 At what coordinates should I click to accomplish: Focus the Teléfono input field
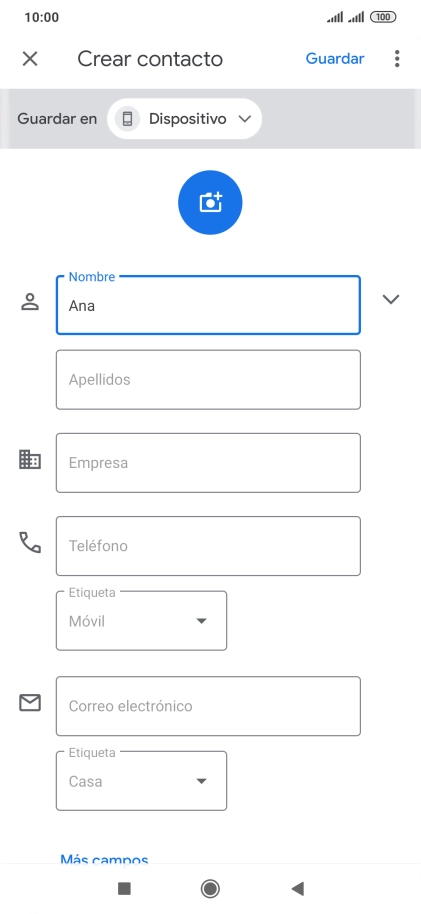pyautogui.click(x=208, y=546)
